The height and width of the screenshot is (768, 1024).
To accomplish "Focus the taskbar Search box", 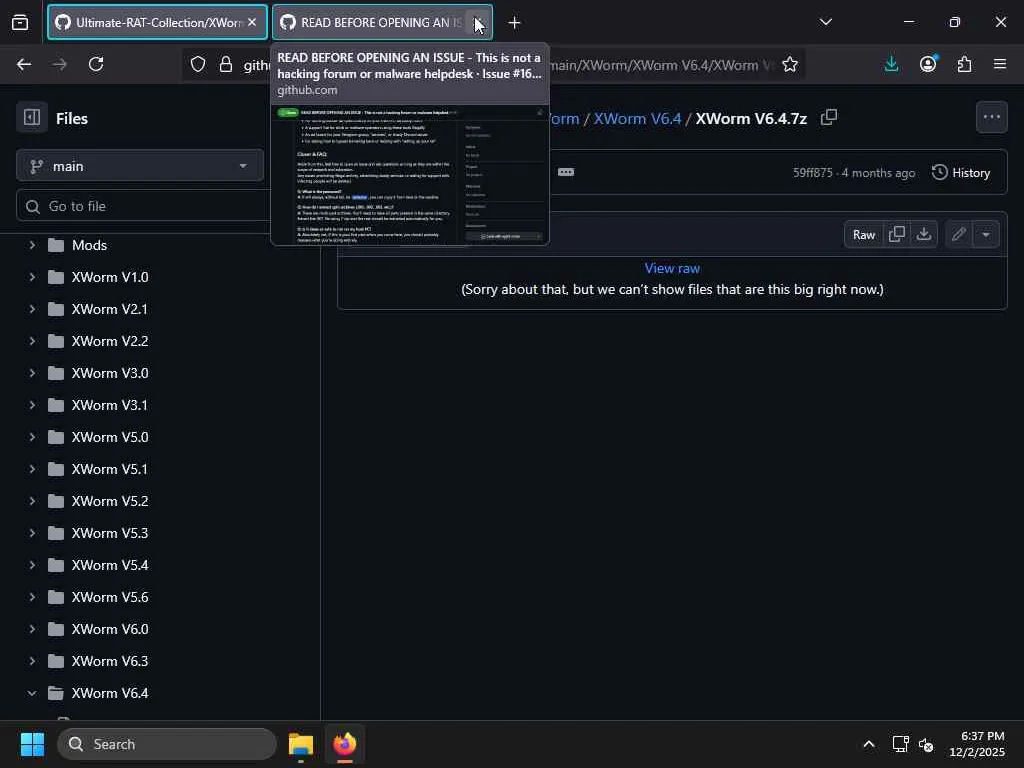I will [167, 744].
